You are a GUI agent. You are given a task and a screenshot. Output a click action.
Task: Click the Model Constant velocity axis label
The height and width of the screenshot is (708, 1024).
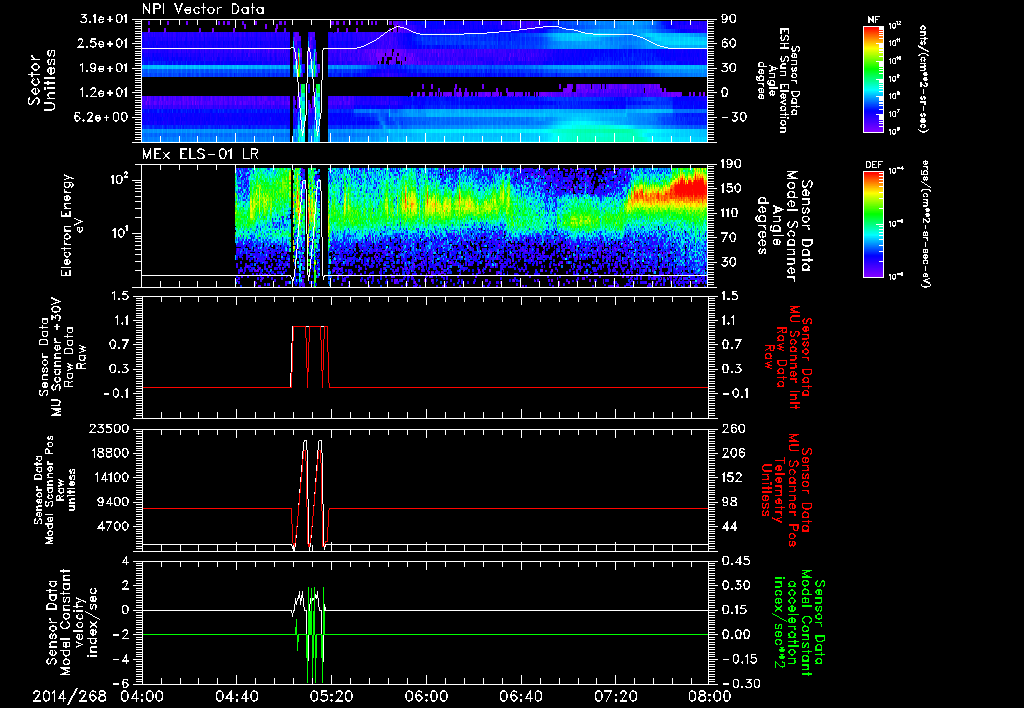coord(70,621)
